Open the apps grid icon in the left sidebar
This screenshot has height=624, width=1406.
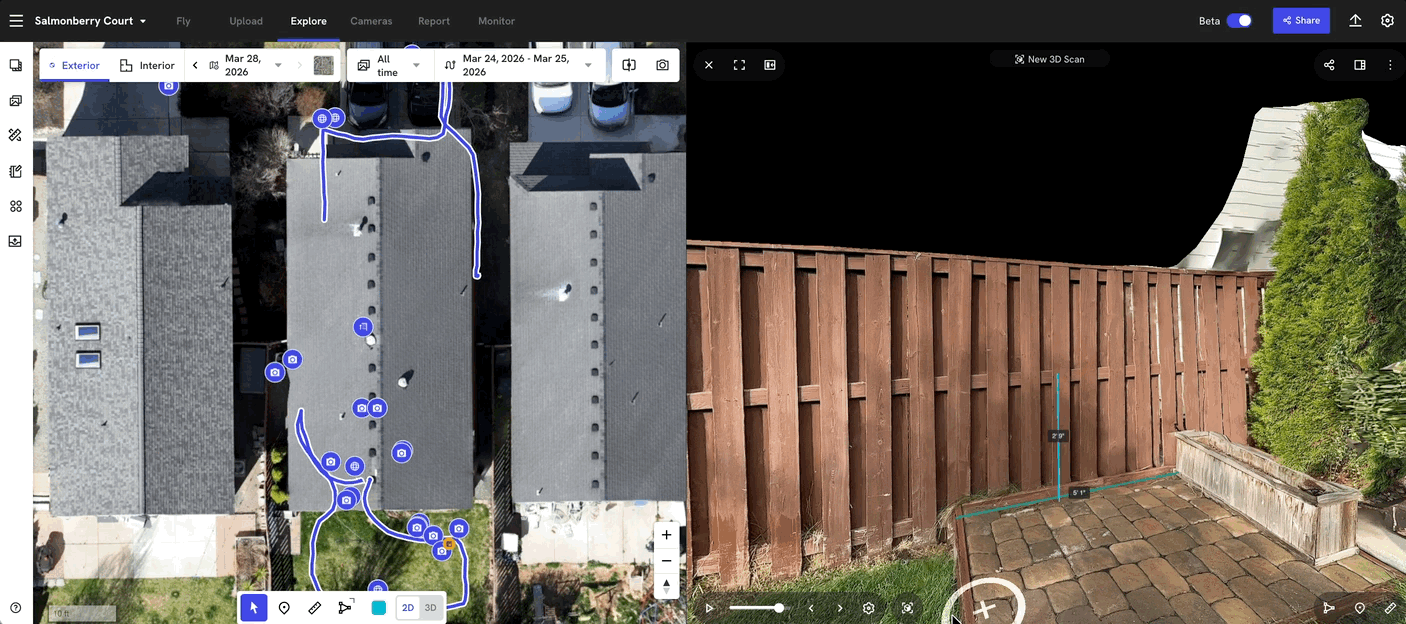coord(16,206)
